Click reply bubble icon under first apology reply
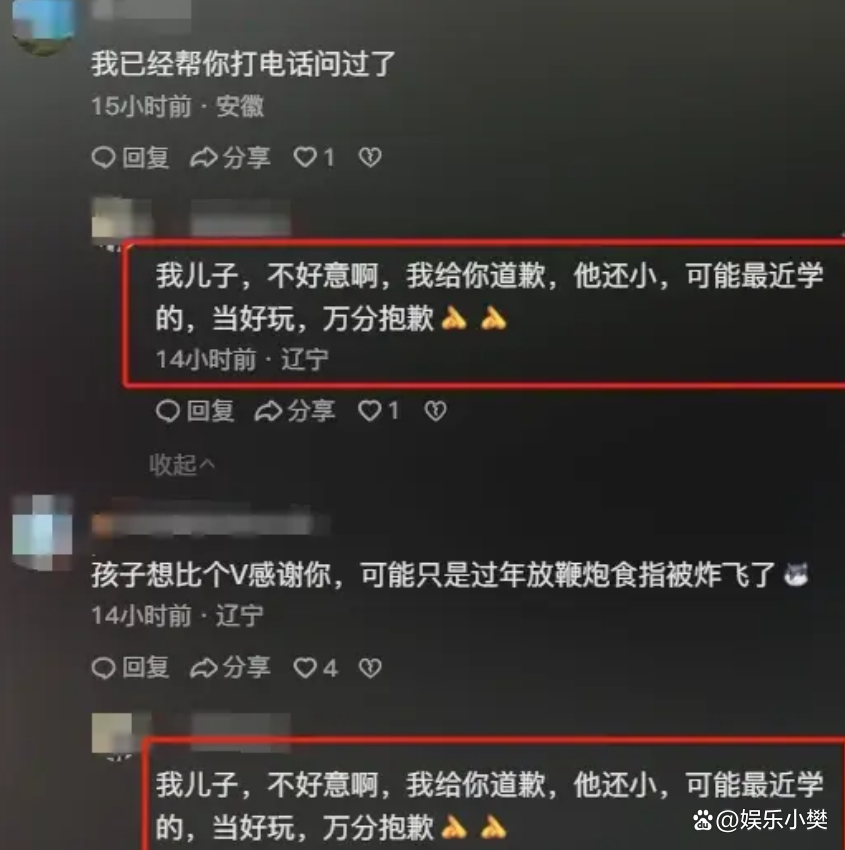The height and width of the screenshot is (850, 845). tap(168, 411)
